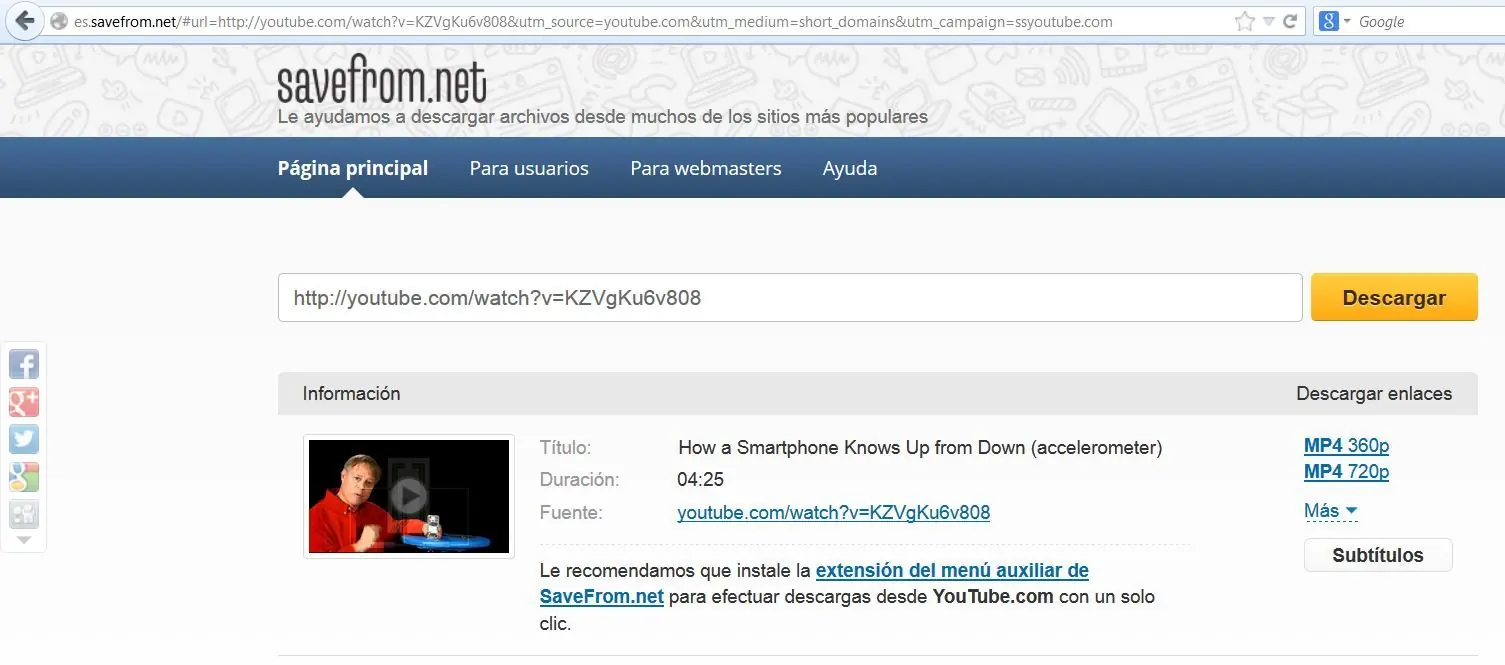Image resolution: width=1505 pixels, height=665 pixels.
Task: Click the Descargar enlaces header label
Action: (1374, 394)
